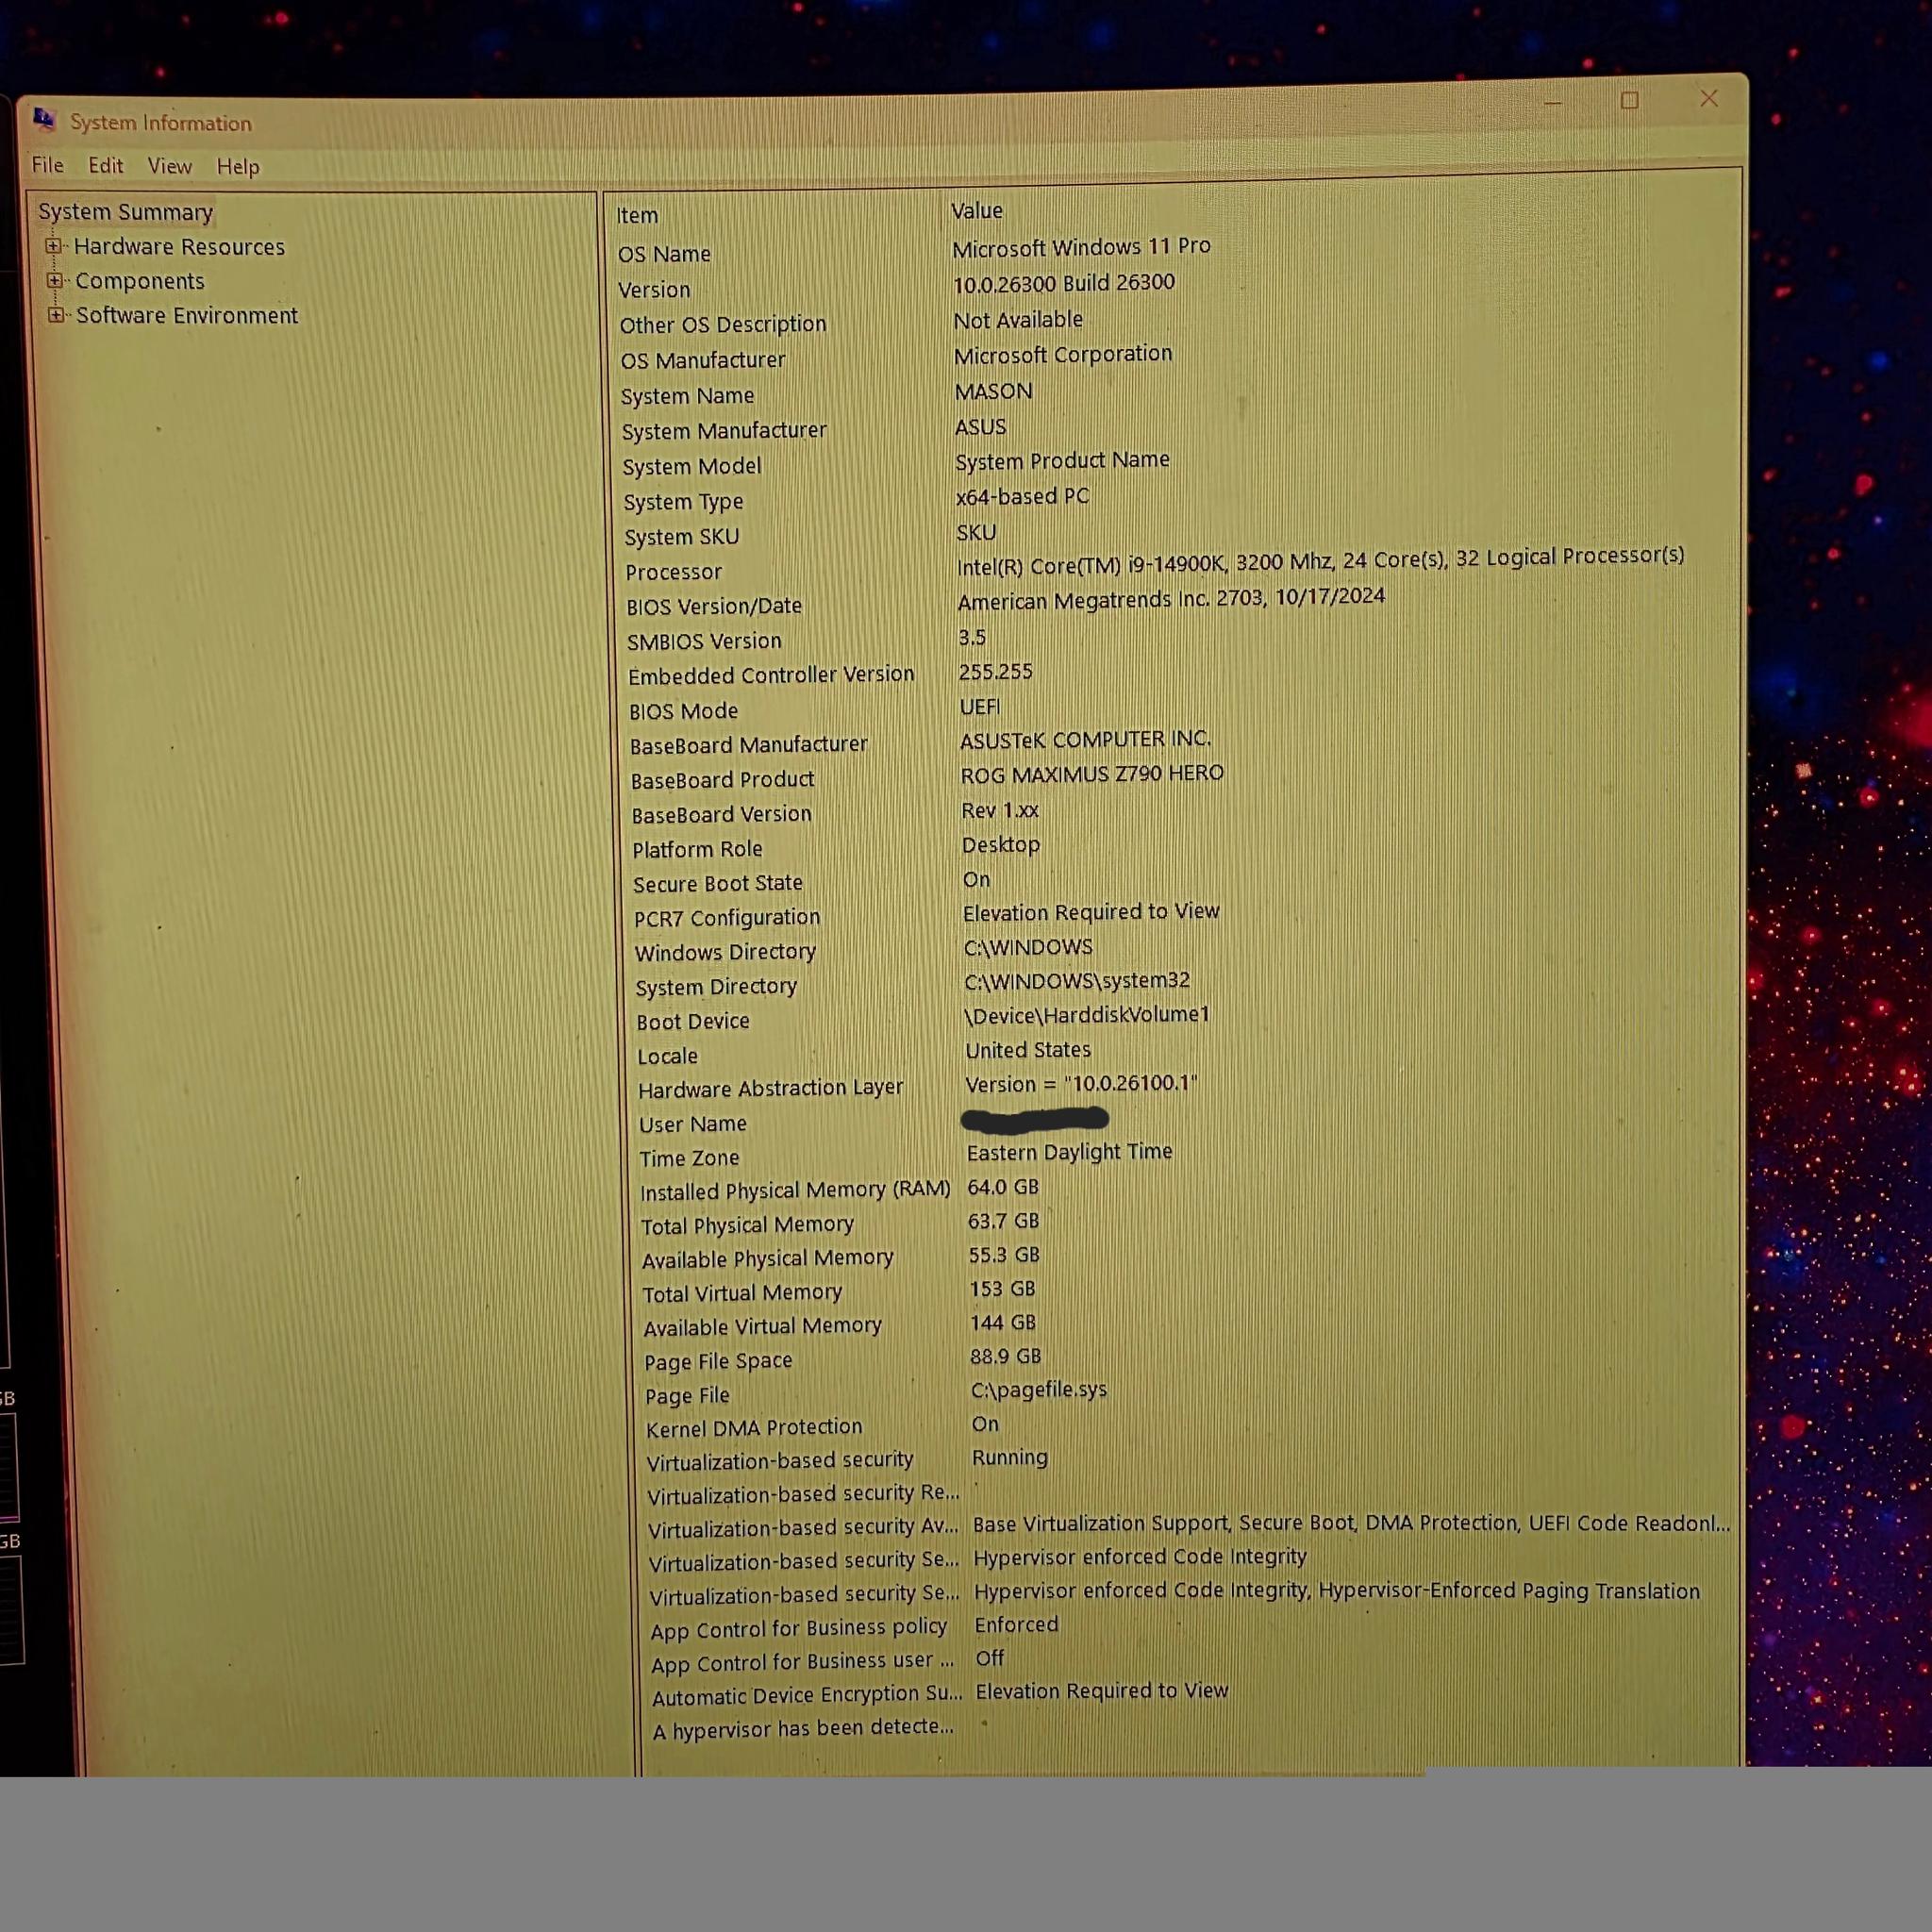Click the 55.3 GB available memory value

(1004, 1255)
